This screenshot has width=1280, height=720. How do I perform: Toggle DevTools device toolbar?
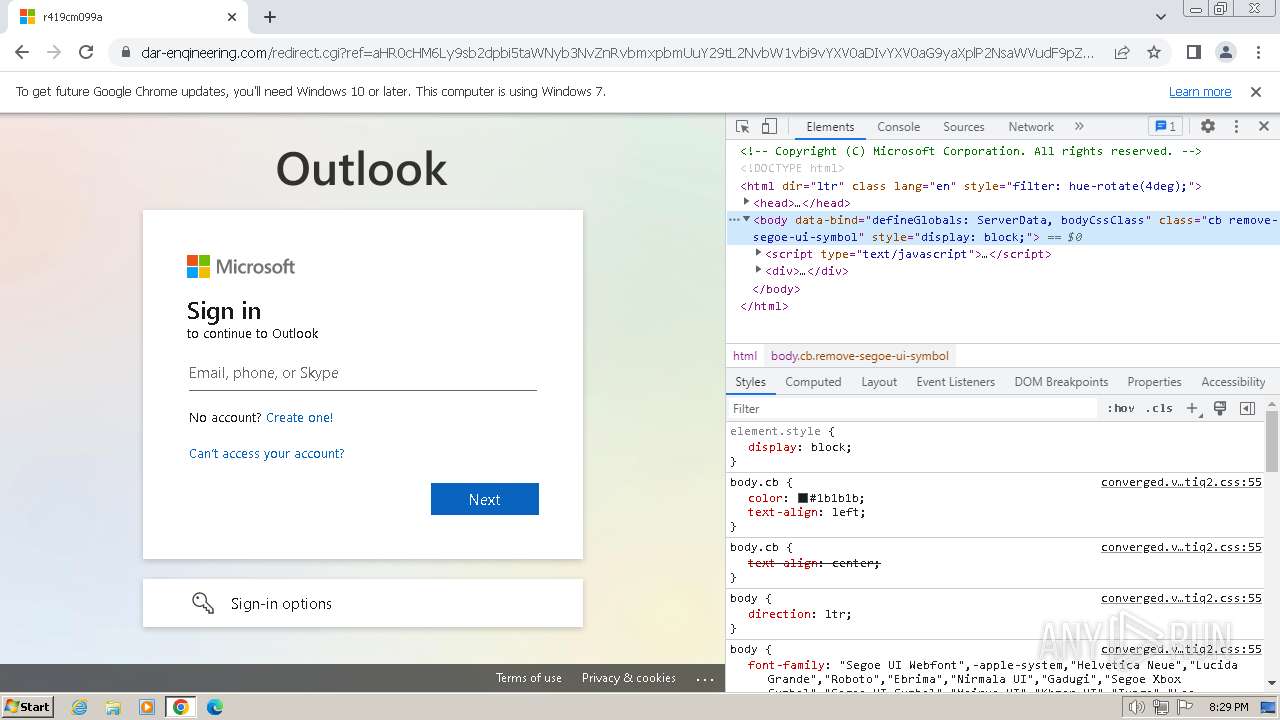769,127
